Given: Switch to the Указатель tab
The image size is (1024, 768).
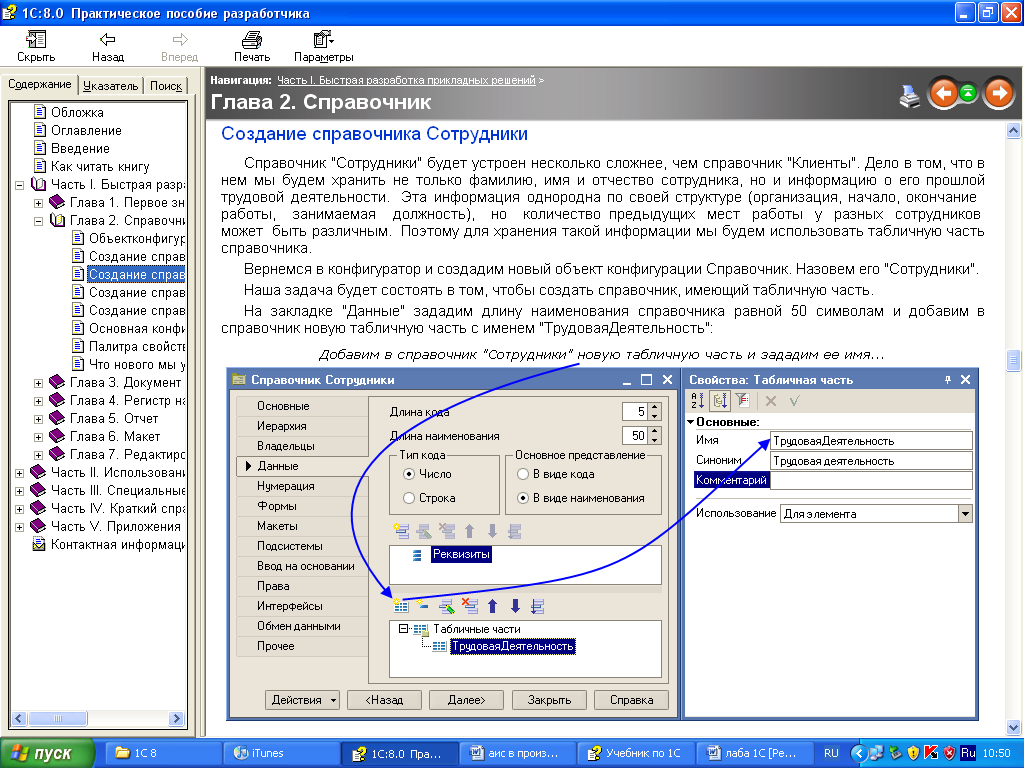Looking at the screenshot, I should [x=111, y=86].
